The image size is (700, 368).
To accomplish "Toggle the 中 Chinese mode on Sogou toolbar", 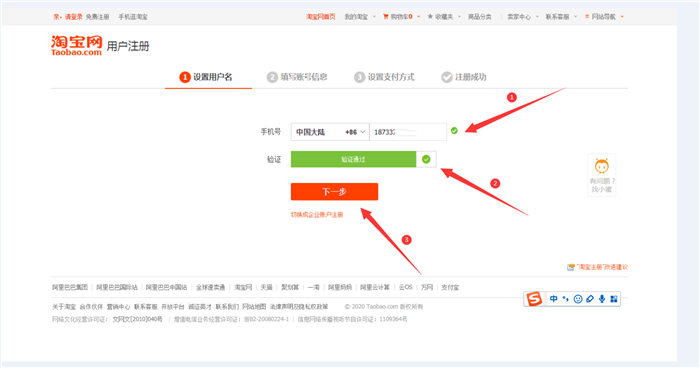I will (x=554, y=299).
